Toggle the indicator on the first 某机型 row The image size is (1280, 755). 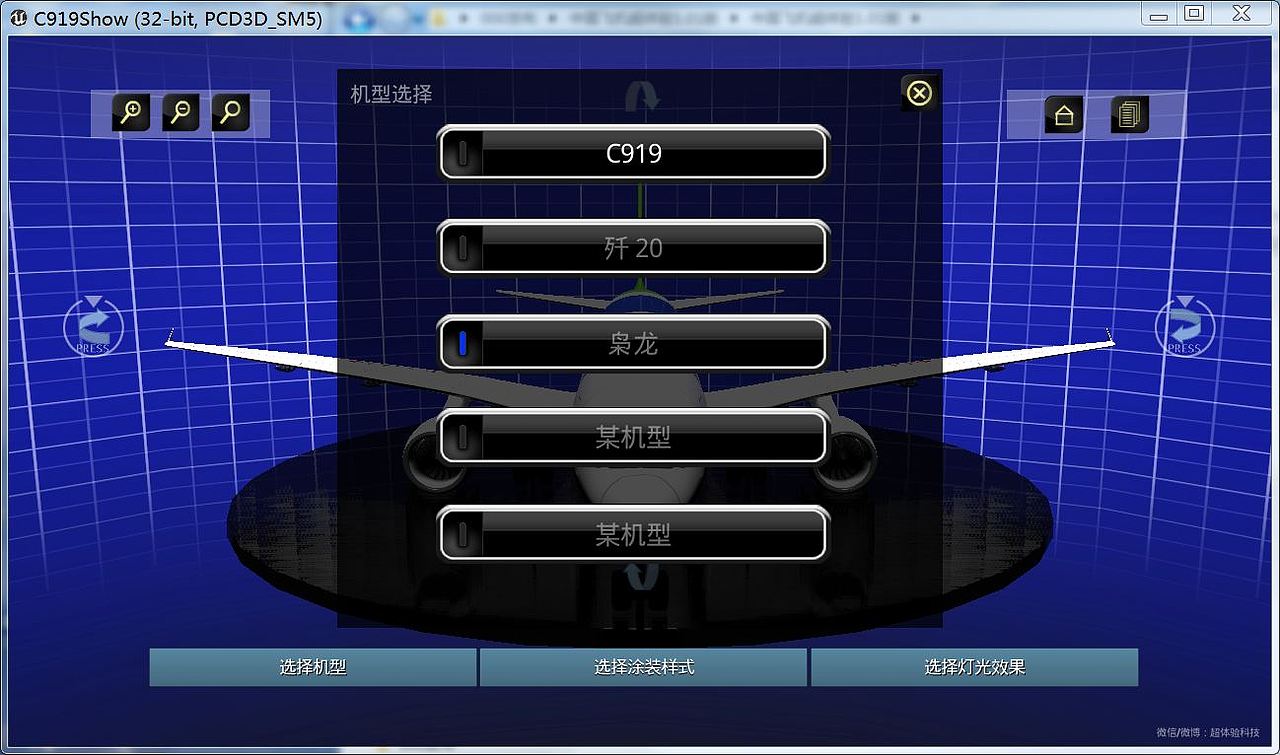point(462,437)
